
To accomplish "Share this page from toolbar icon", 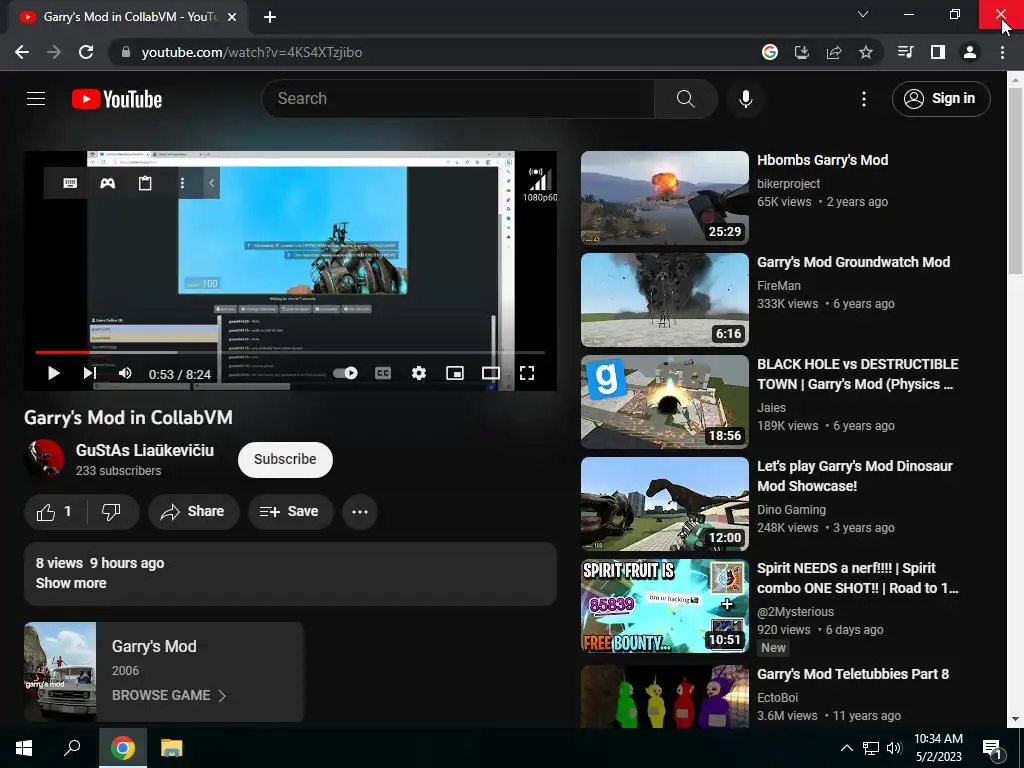I will (x=834, y=52).
